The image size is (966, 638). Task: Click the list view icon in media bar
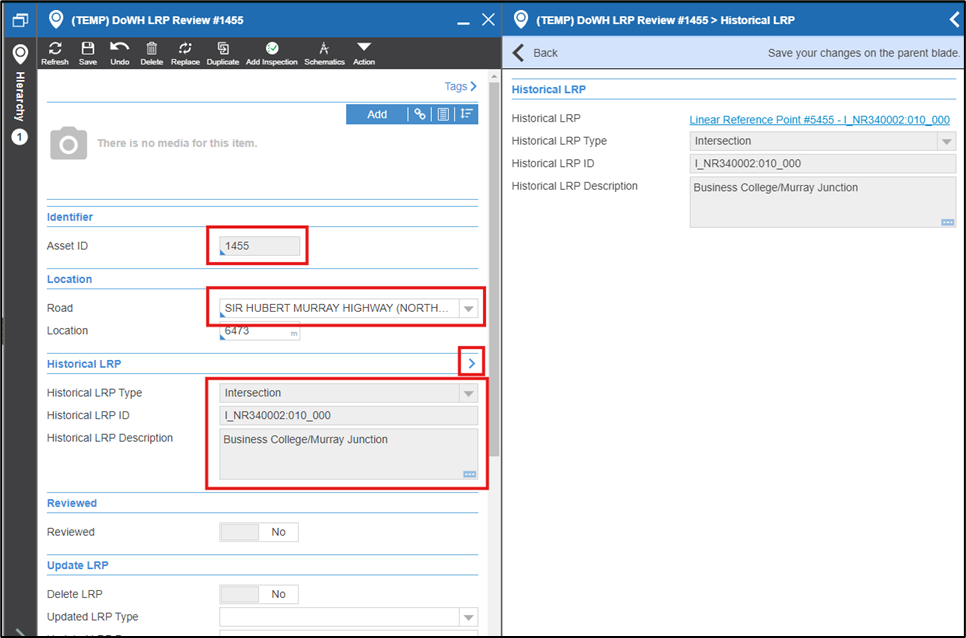tap(443, 114)
